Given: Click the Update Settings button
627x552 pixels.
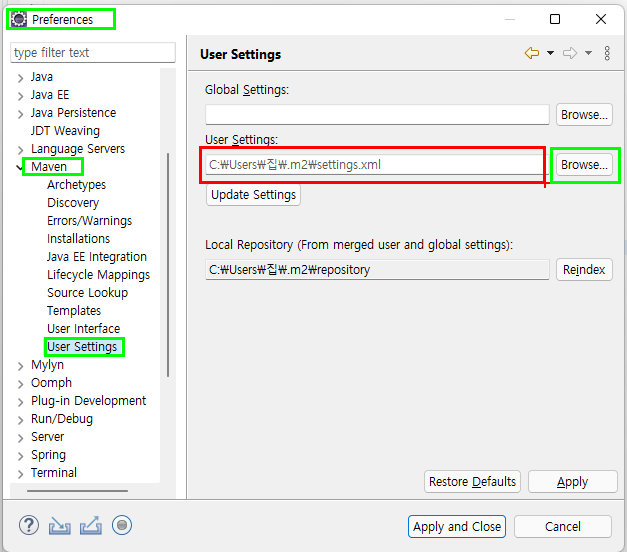Looking at the screenshot, I should tap(253, 195).
